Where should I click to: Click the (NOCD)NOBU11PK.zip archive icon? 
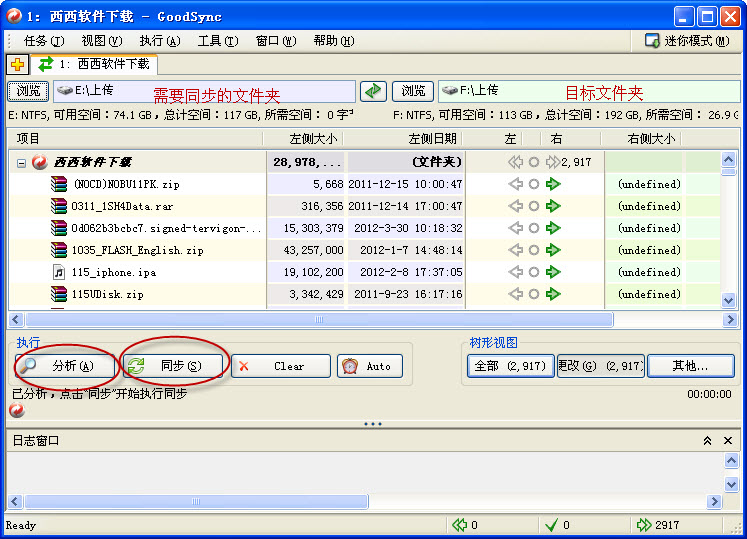[x=59, y=184]
